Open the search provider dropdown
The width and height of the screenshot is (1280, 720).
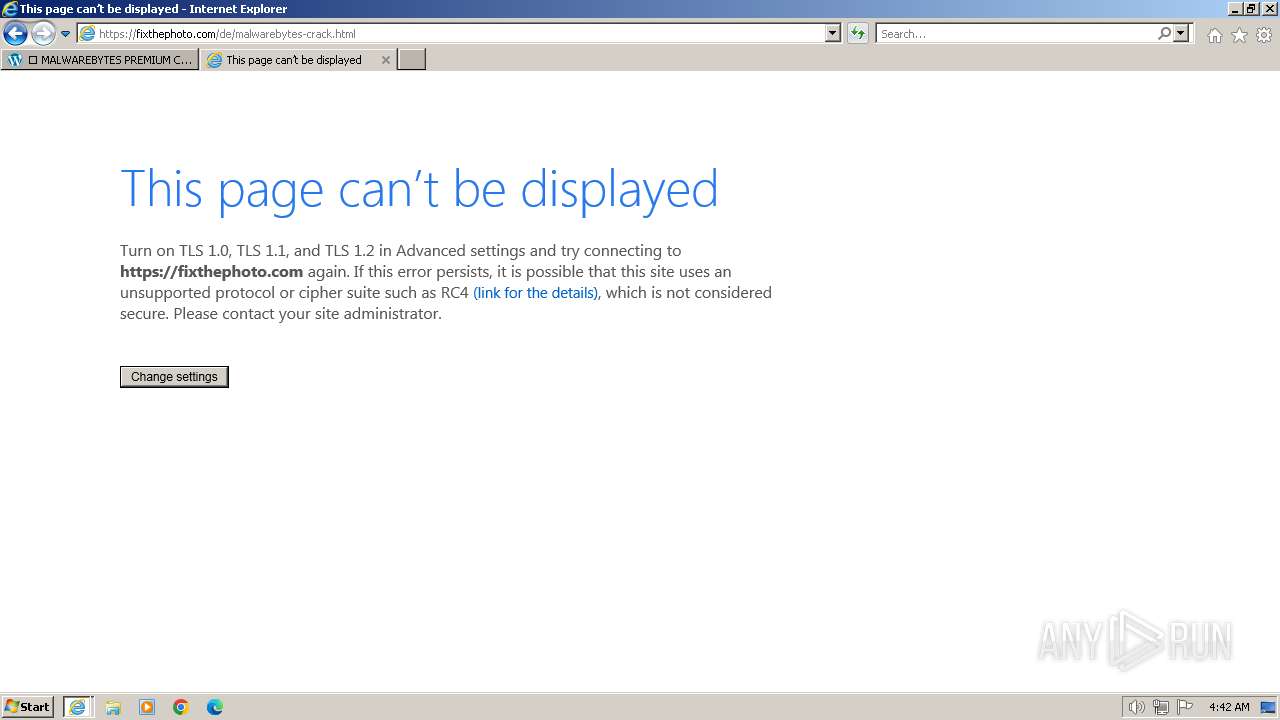click(1181, 34)
